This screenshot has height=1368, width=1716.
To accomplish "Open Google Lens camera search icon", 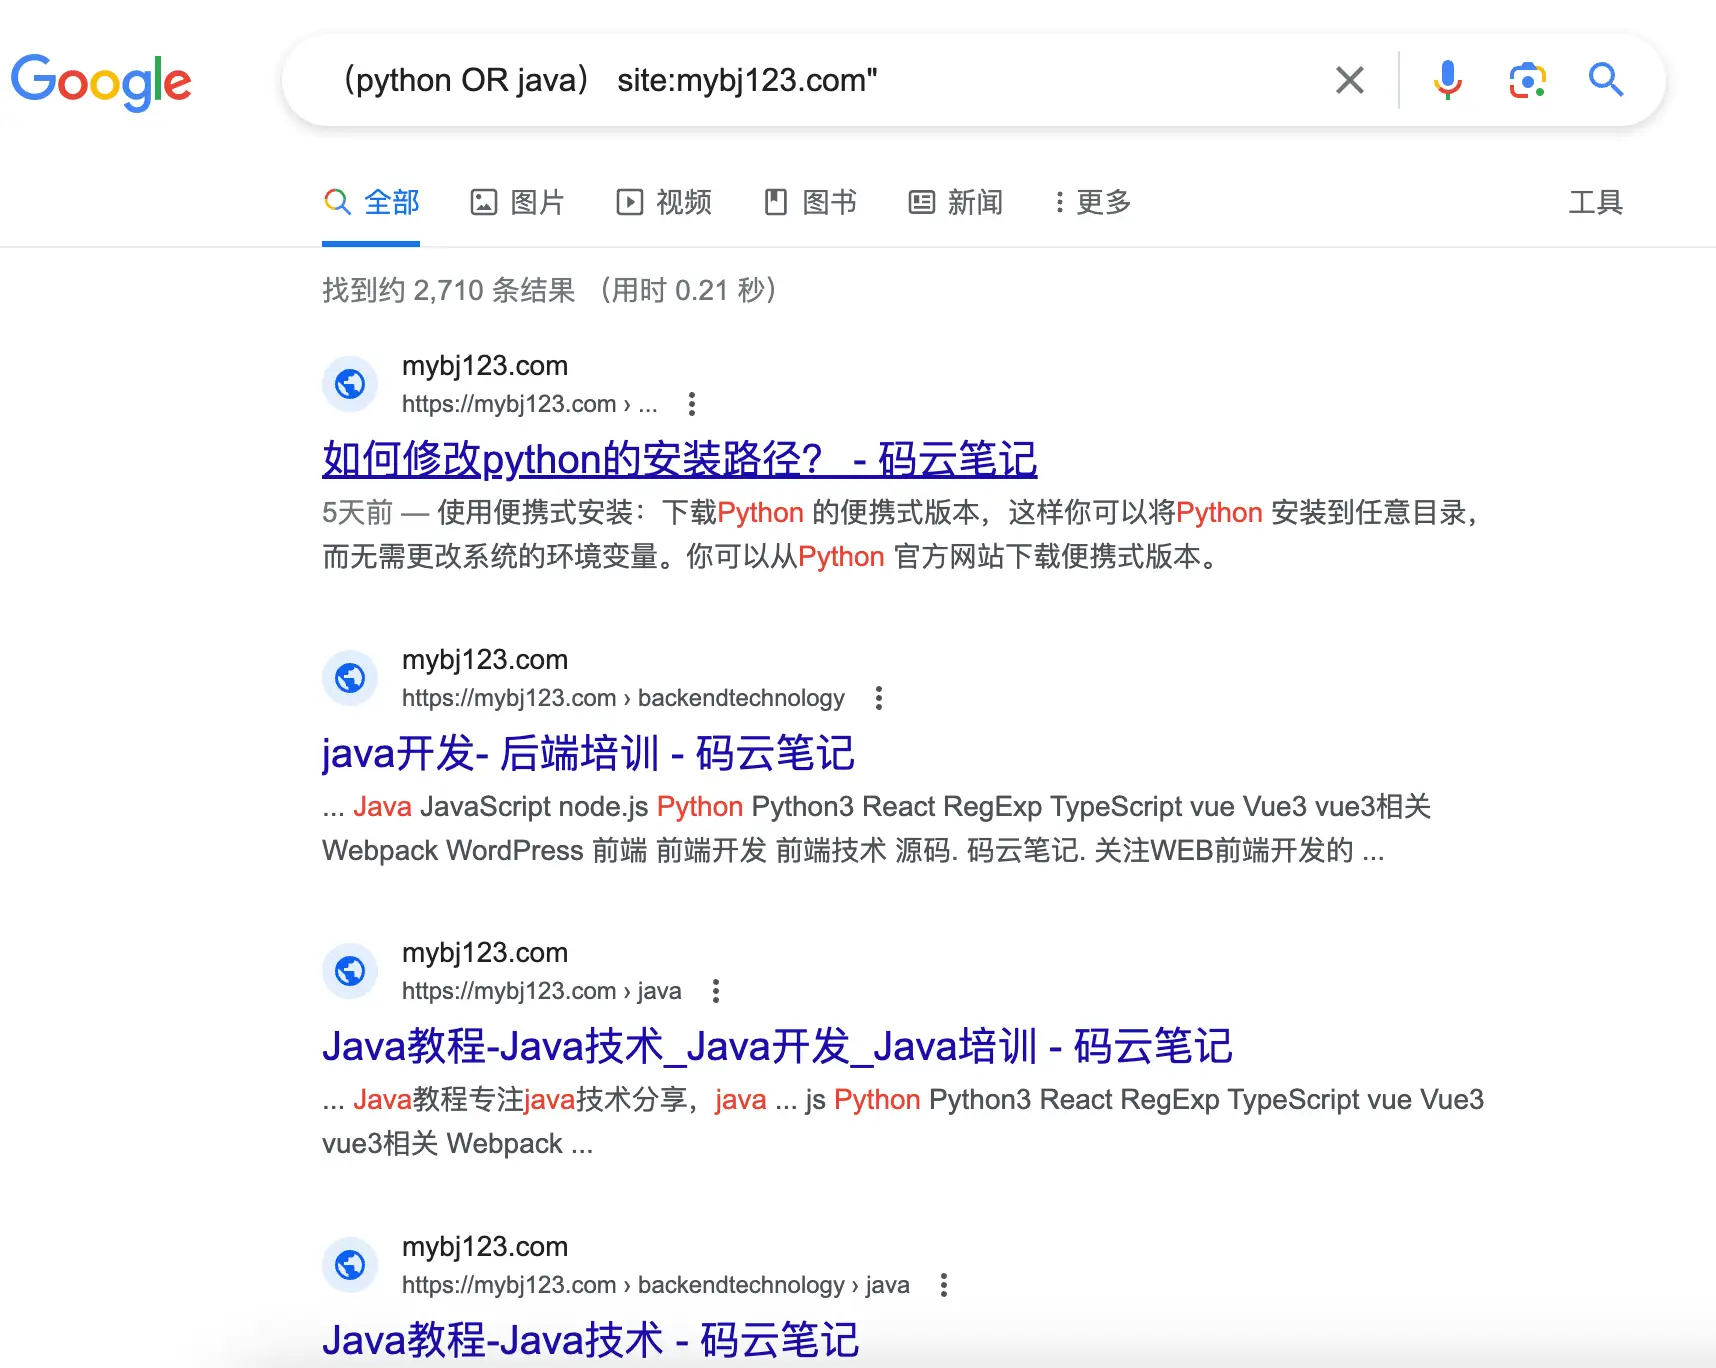I will 1525,80.
